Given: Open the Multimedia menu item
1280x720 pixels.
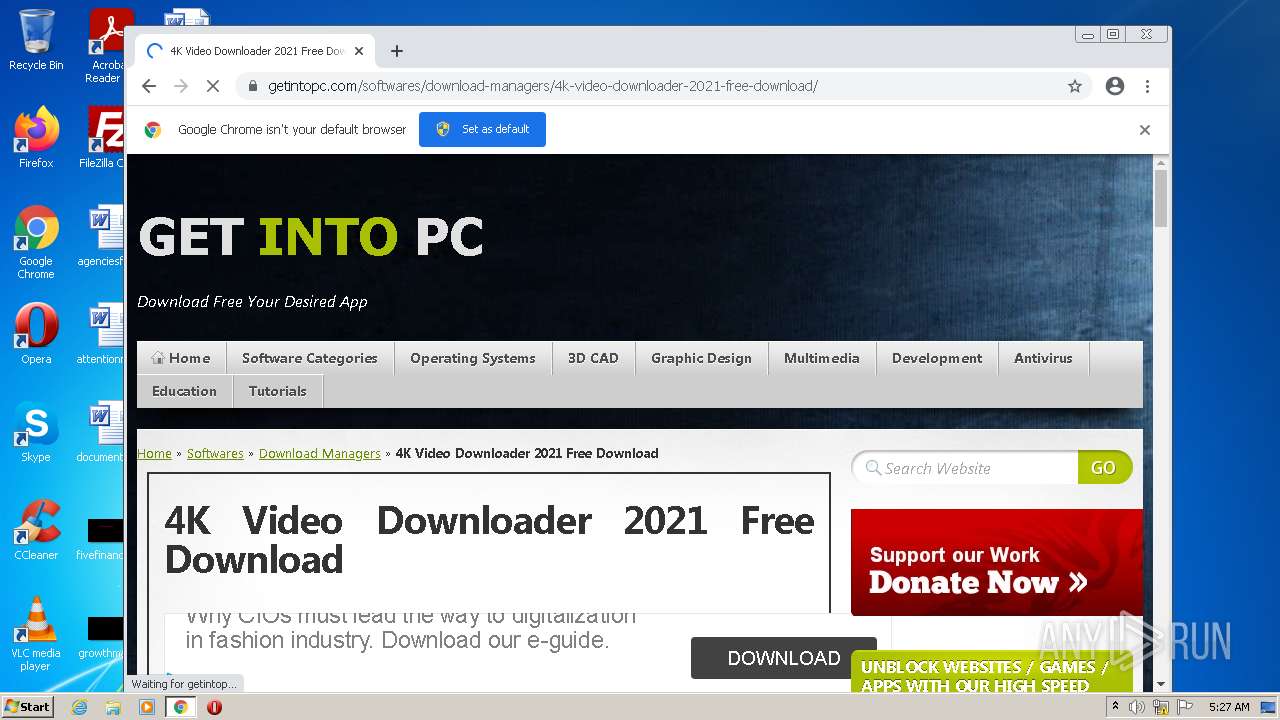Looking at the screenshot, I should tap(822, 358).
